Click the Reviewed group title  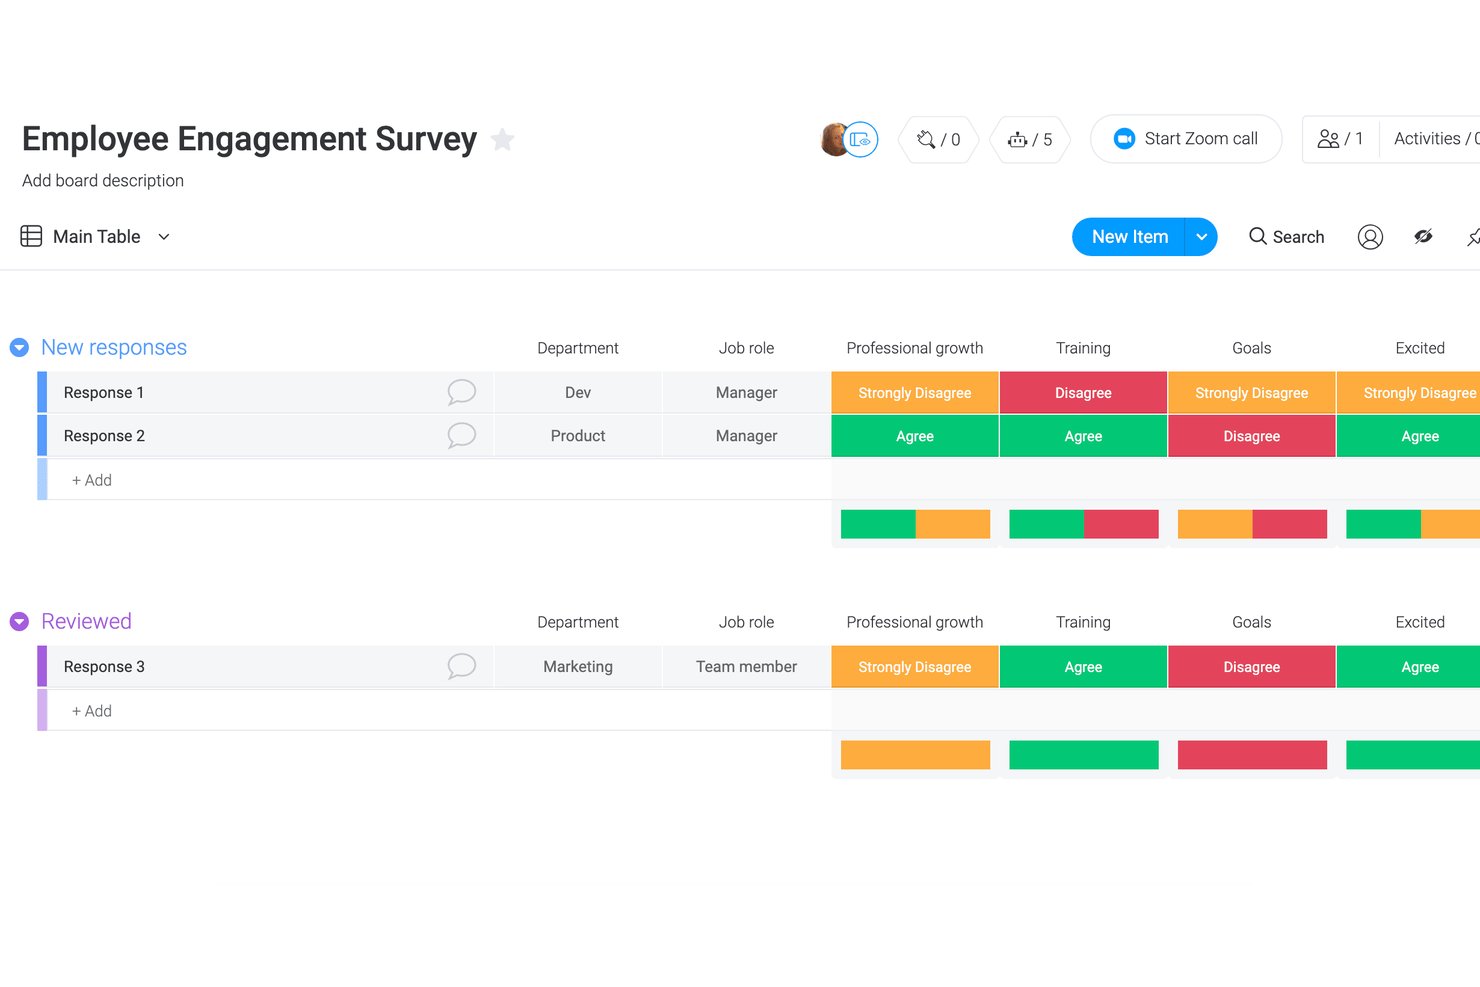pyautogui.click(x=86, y=622)
